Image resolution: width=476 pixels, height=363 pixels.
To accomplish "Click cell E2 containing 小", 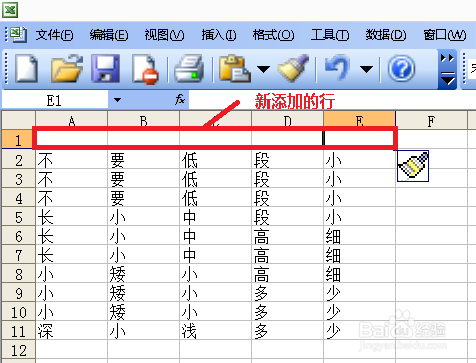I will [x=359, y=160].
